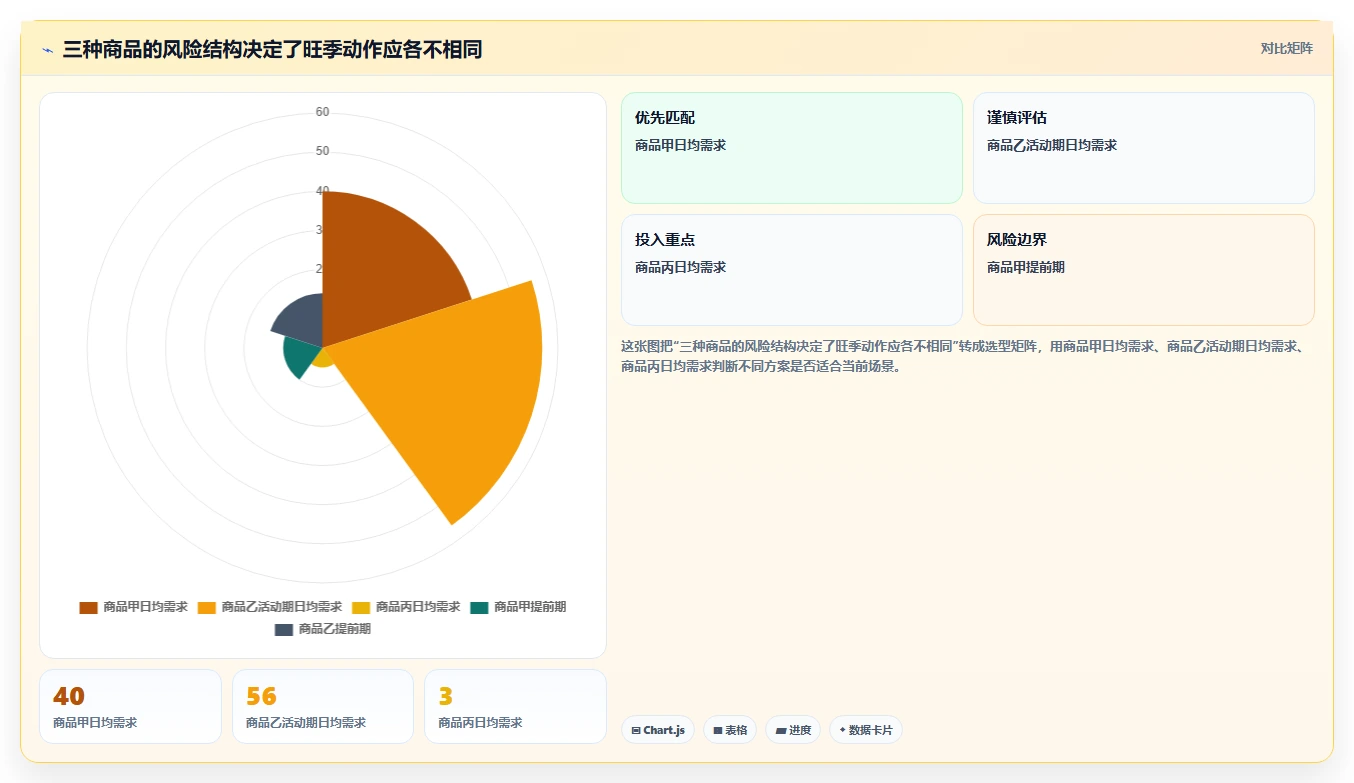The image size is (1354, 783).
Task: Open the 投入重点 matrix card
Action: pos(791,270)
